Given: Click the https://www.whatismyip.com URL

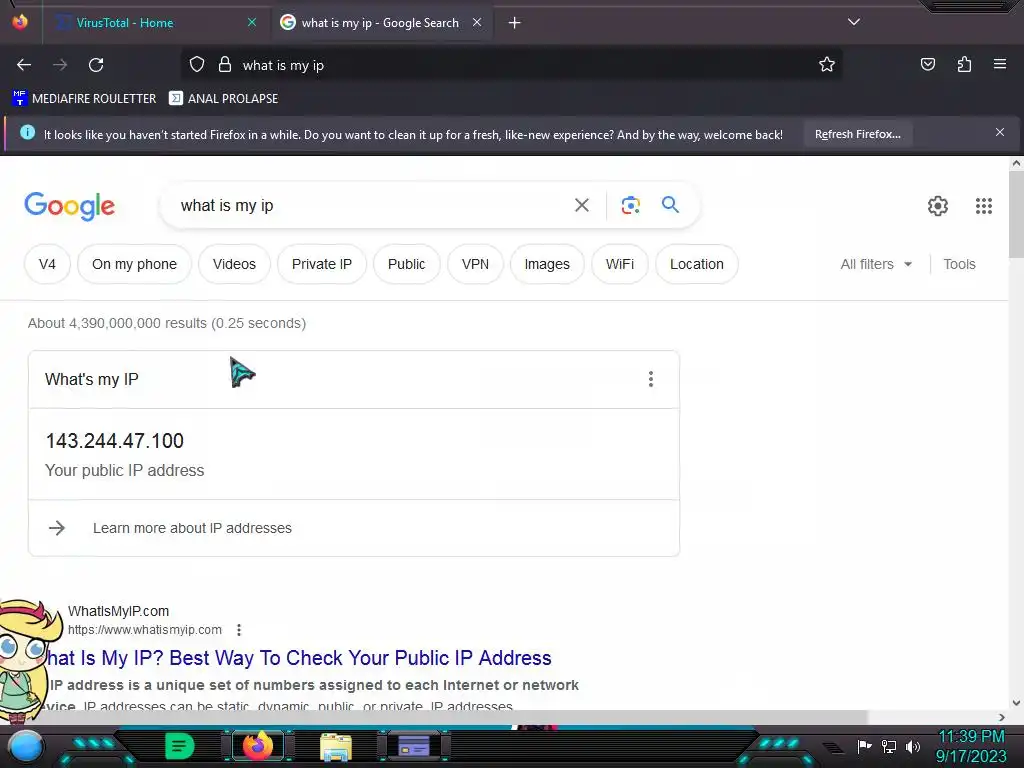Looking at the screenshot, I should click(145, 630).
